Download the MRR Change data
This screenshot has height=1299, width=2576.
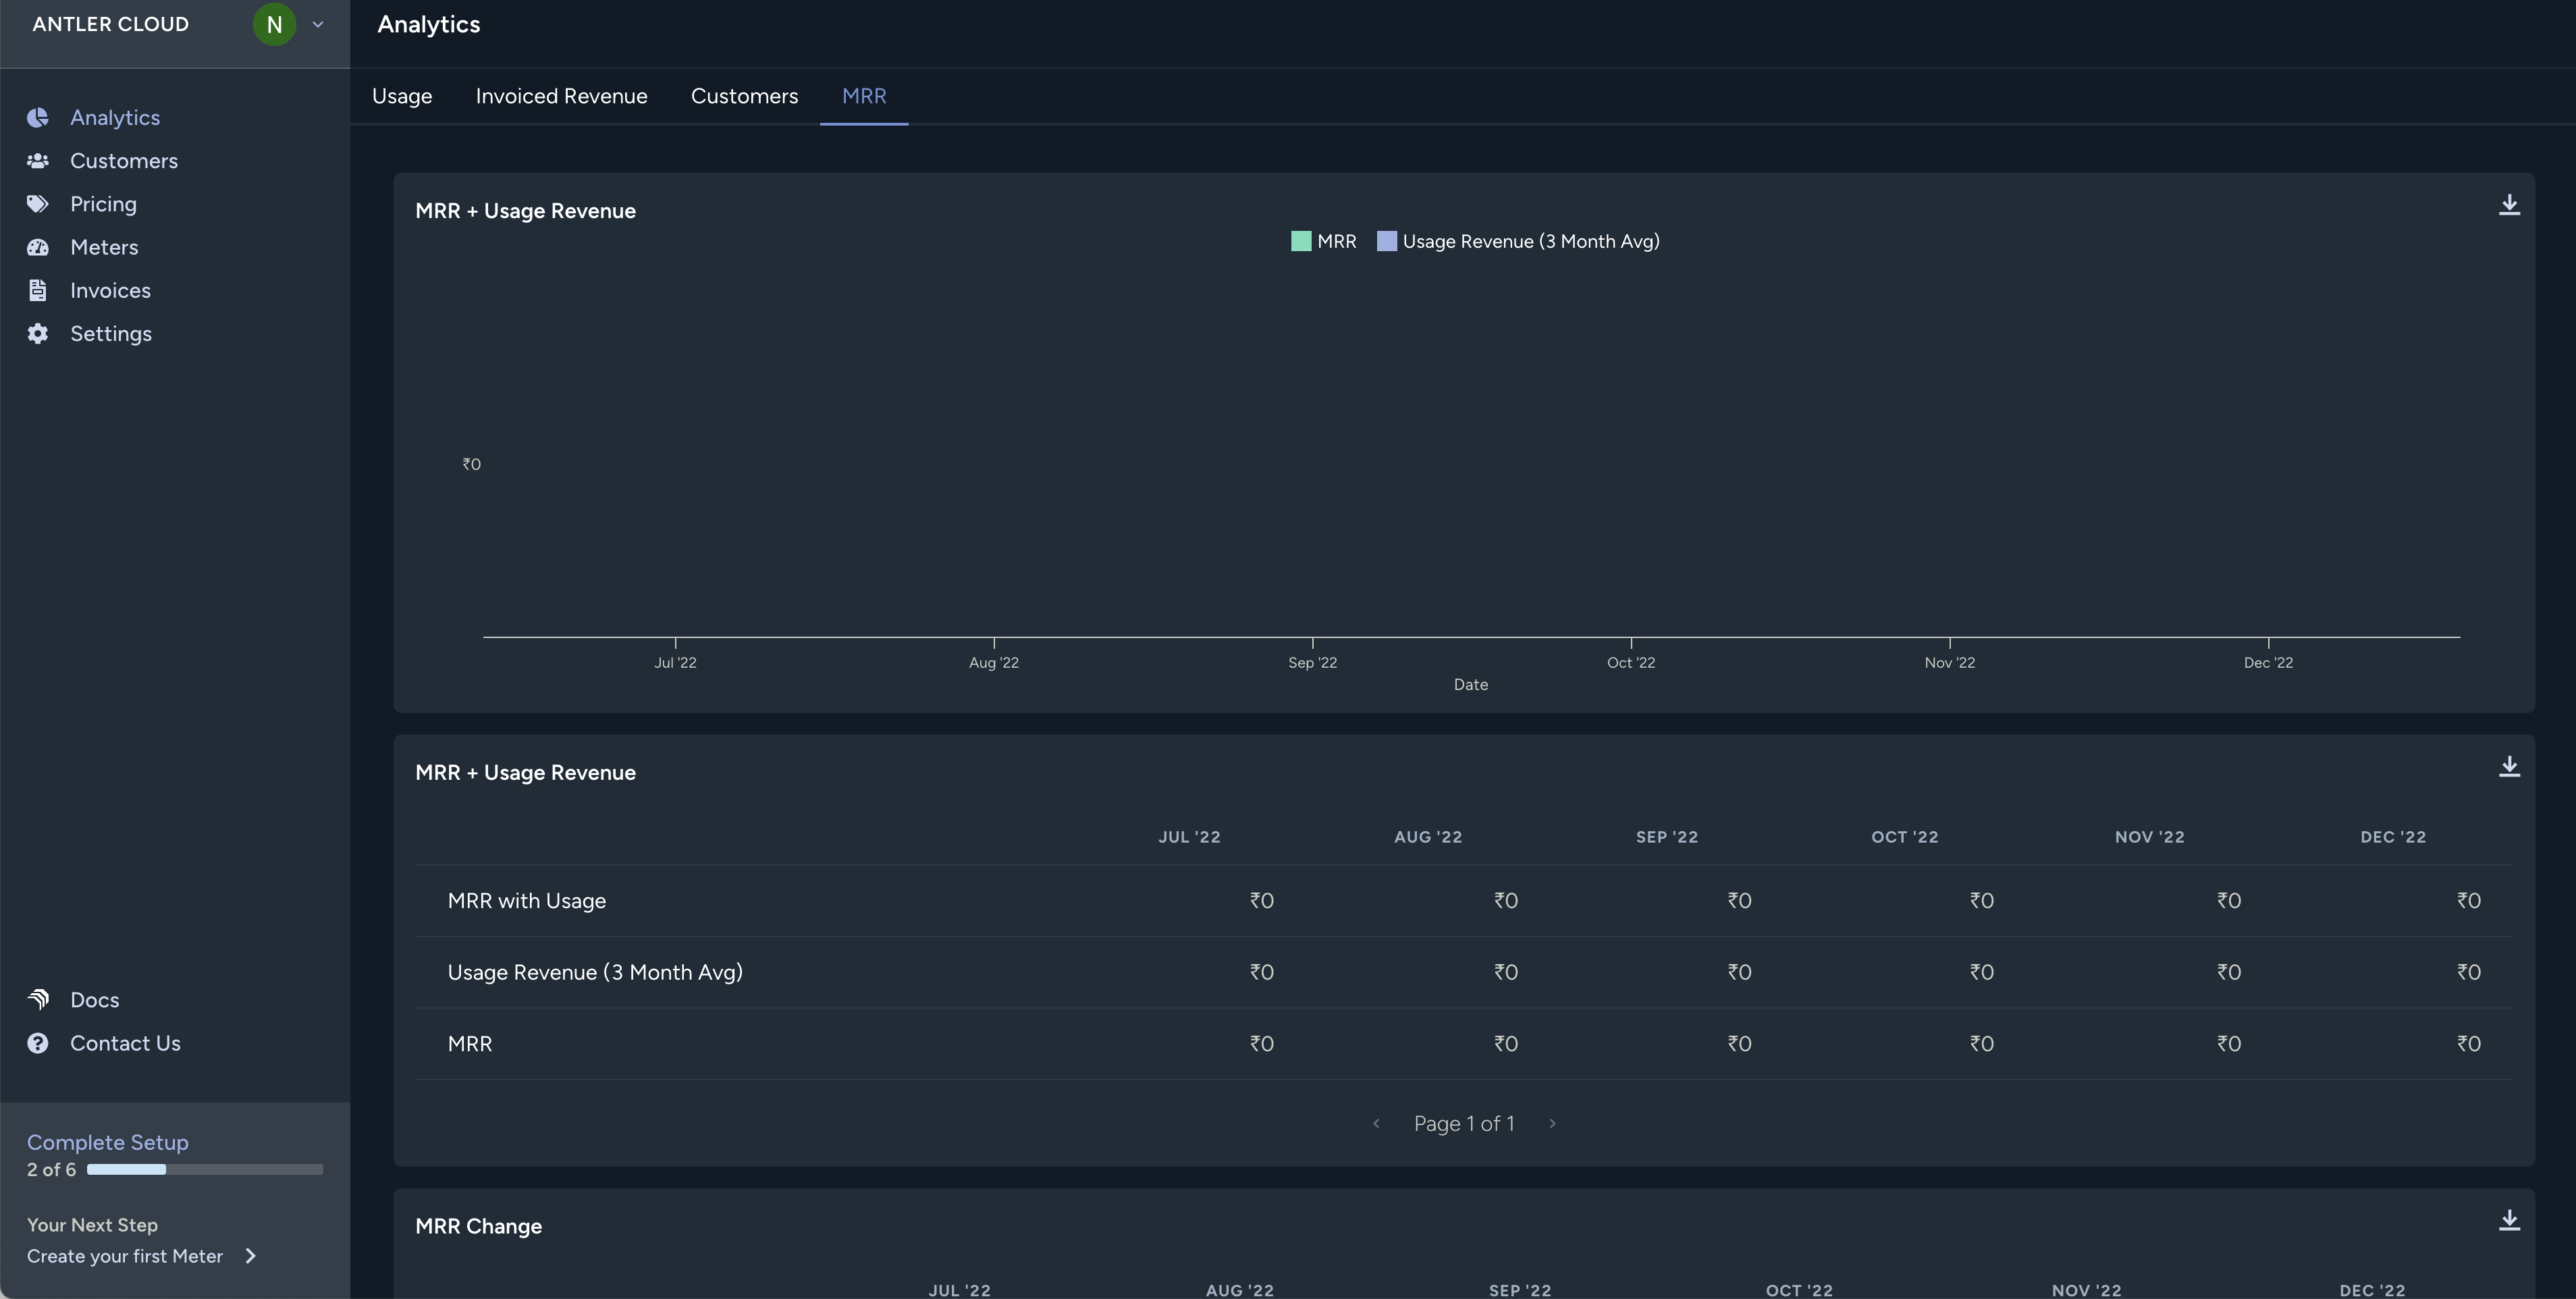pyautogui.click(x=2509, y=1220)
